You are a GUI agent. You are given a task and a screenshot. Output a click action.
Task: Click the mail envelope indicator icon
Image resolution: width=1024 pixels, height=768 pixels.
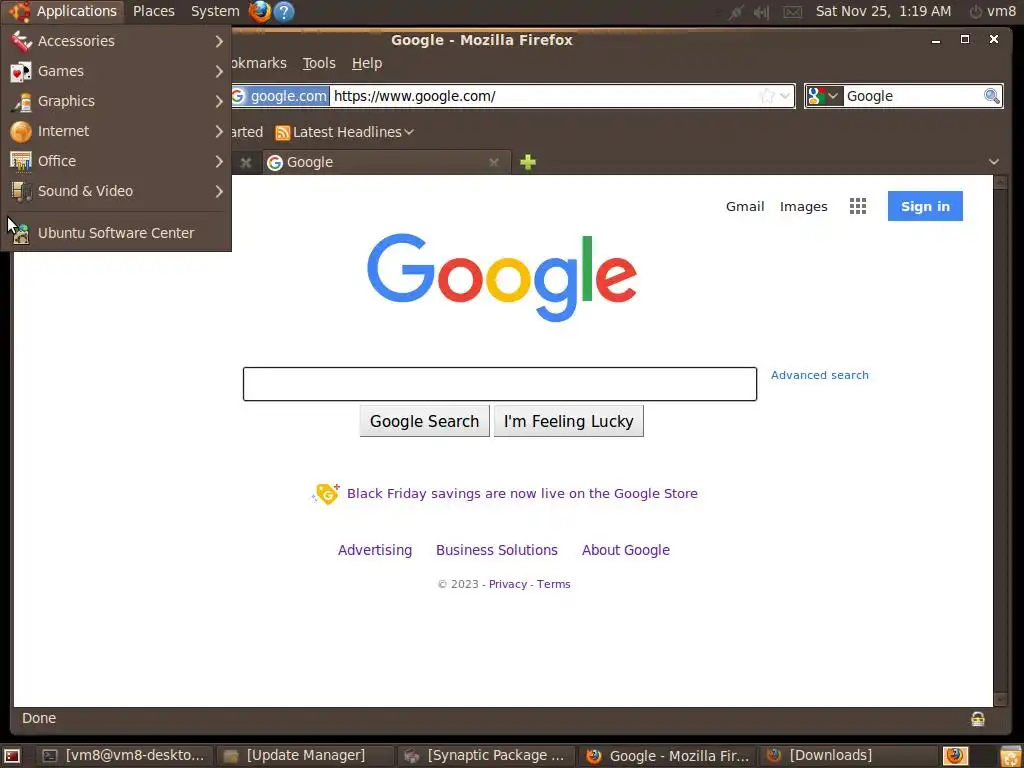pos(792,12)
